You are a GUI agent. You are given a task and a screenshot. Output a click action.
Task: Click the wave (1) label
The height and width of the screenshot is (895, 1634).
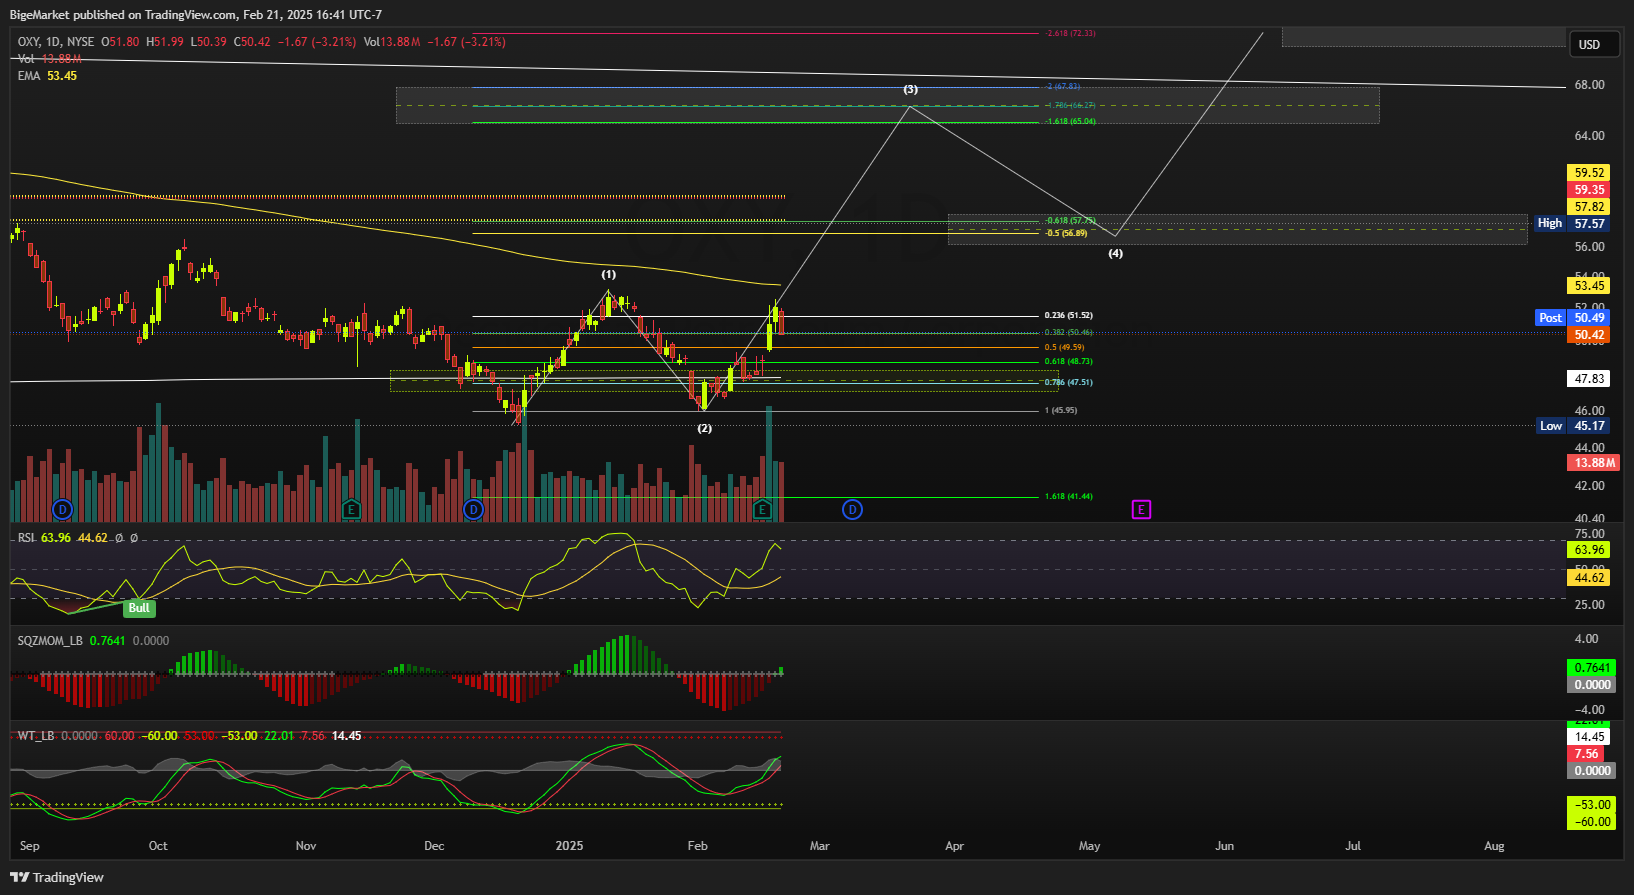click(608, 274)
